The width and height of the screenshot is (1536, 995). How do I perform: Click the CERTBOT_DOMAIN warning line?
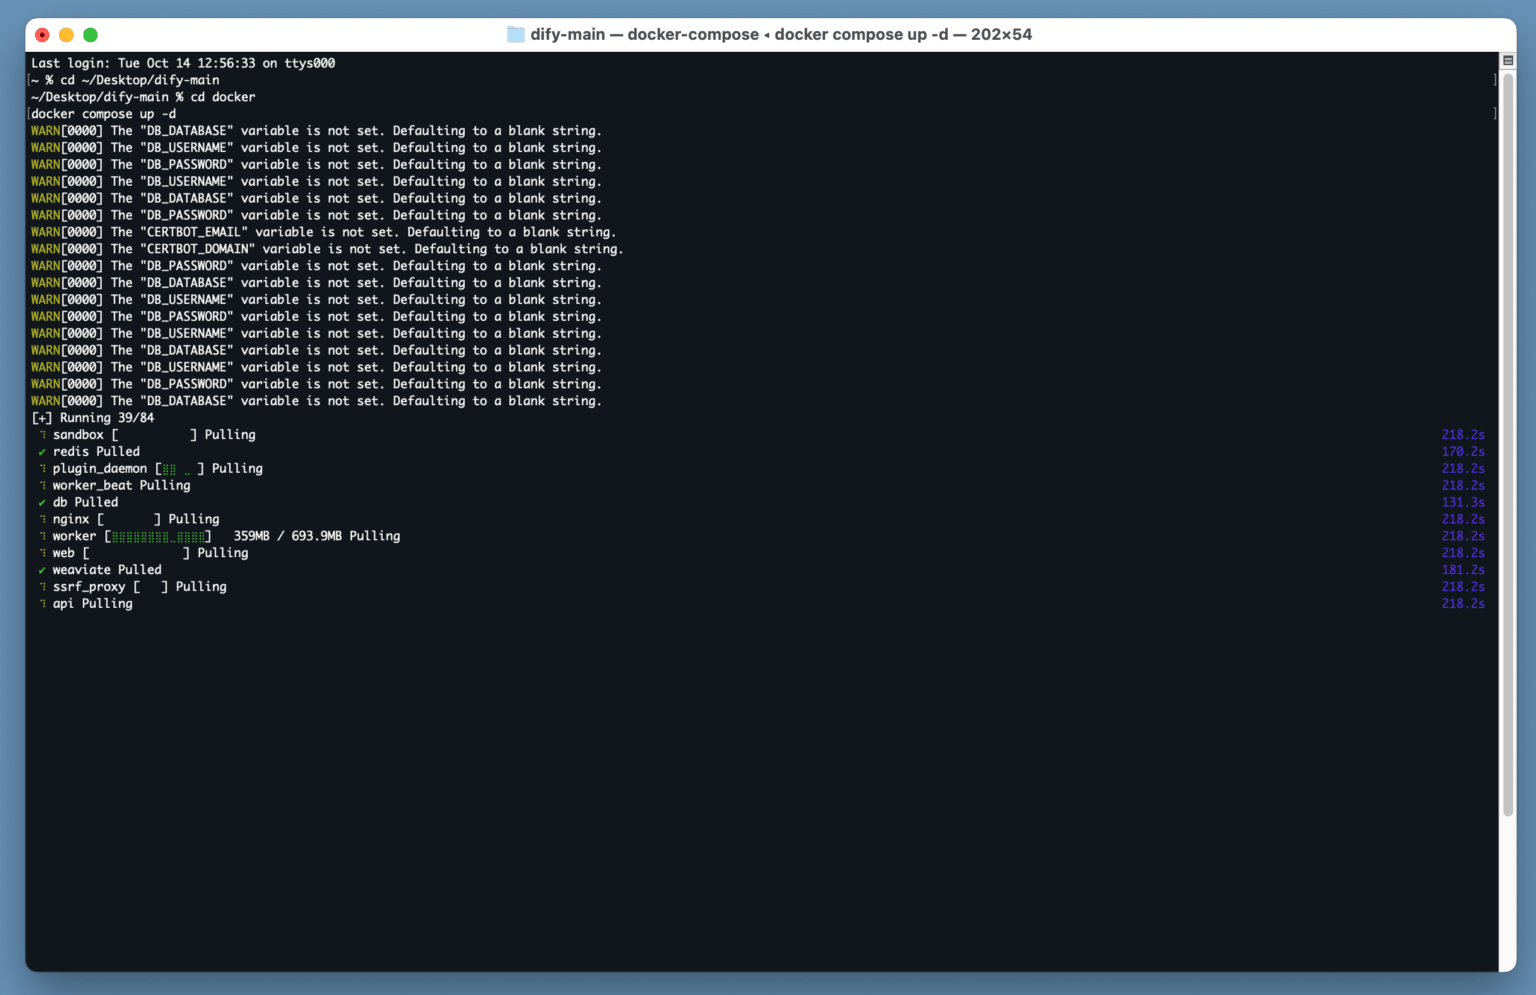[x=326, y=249]
